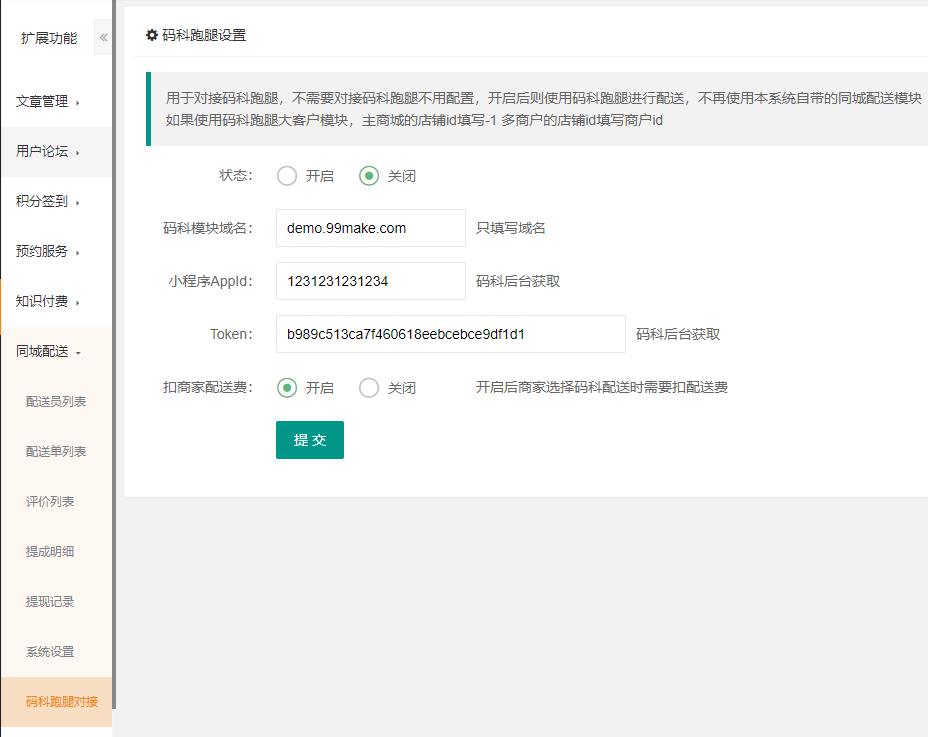
Task: Collapse the 同城配送 menu
Action: 48,351
